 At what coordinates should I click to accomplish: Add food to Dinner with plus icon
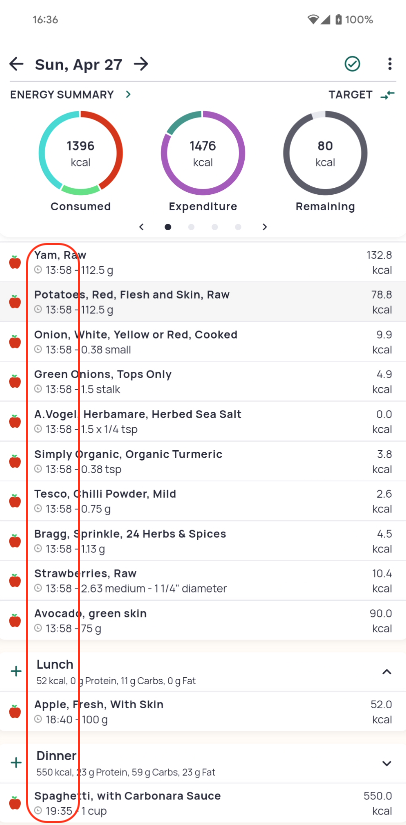point(16,762)
